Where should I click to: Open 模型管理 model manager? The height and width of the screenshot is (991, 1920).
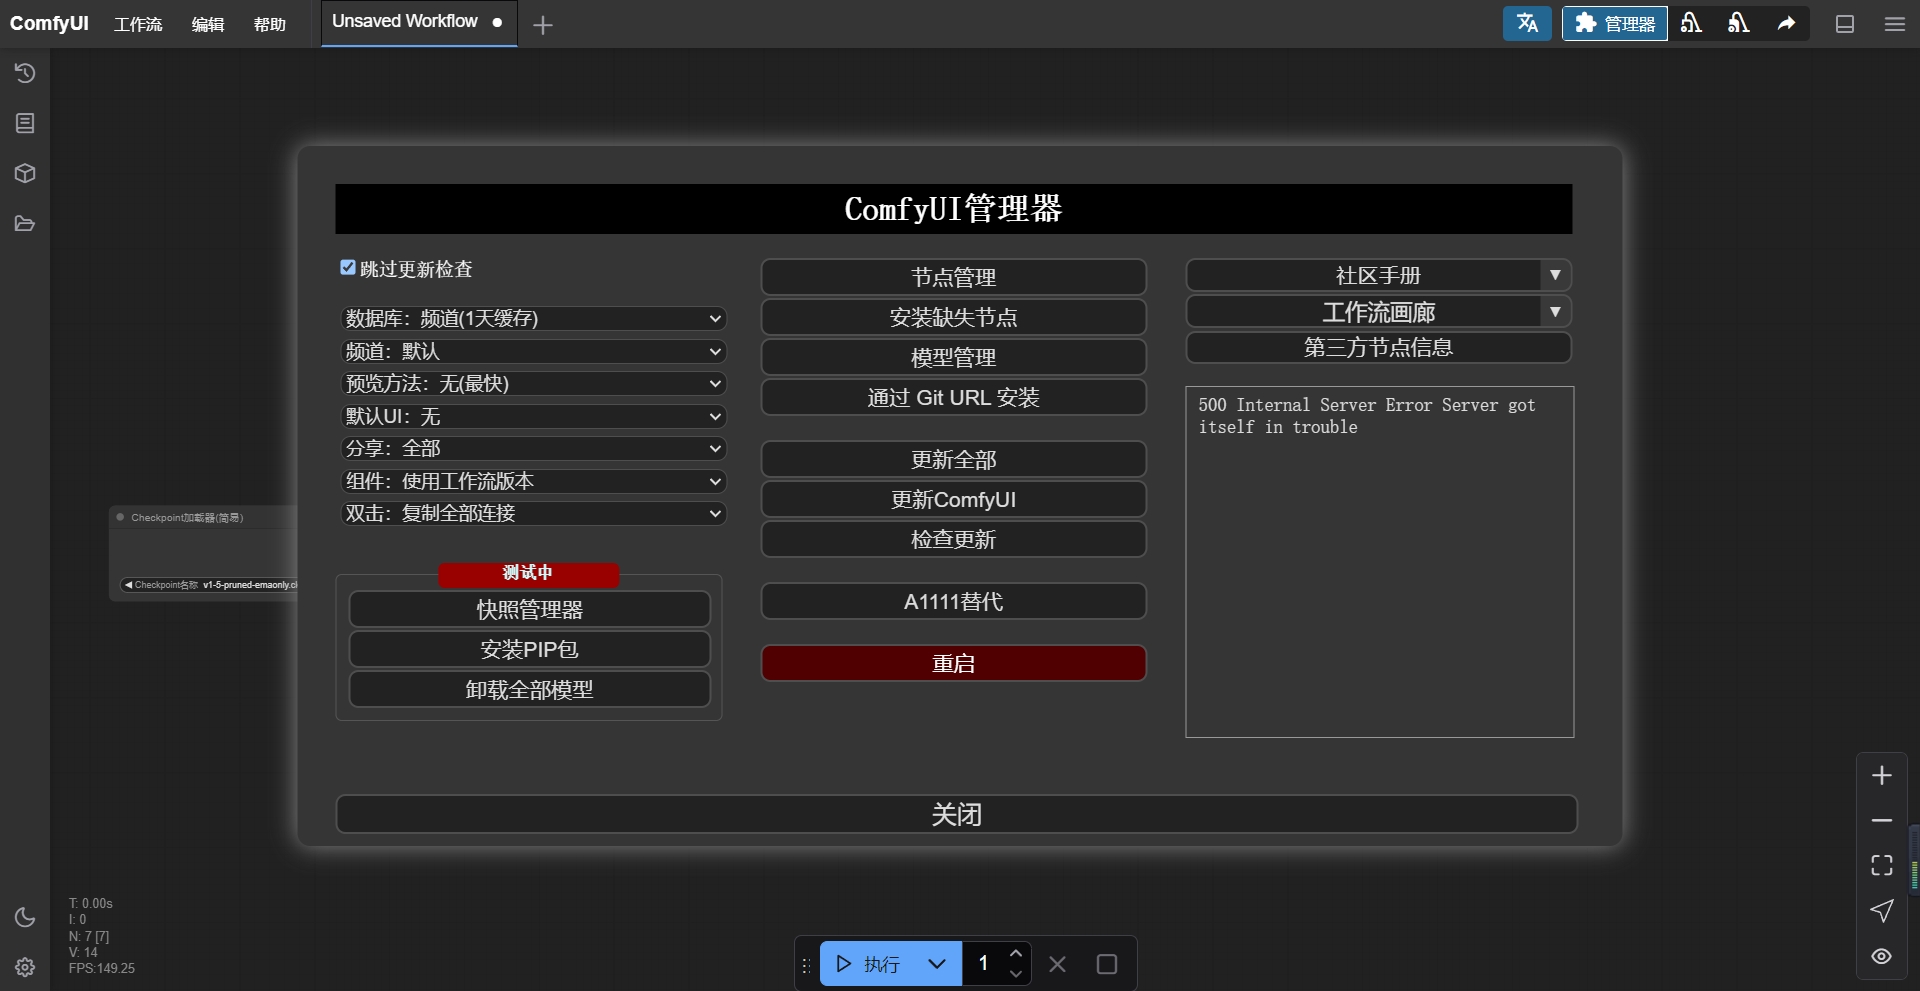[954, 357]
